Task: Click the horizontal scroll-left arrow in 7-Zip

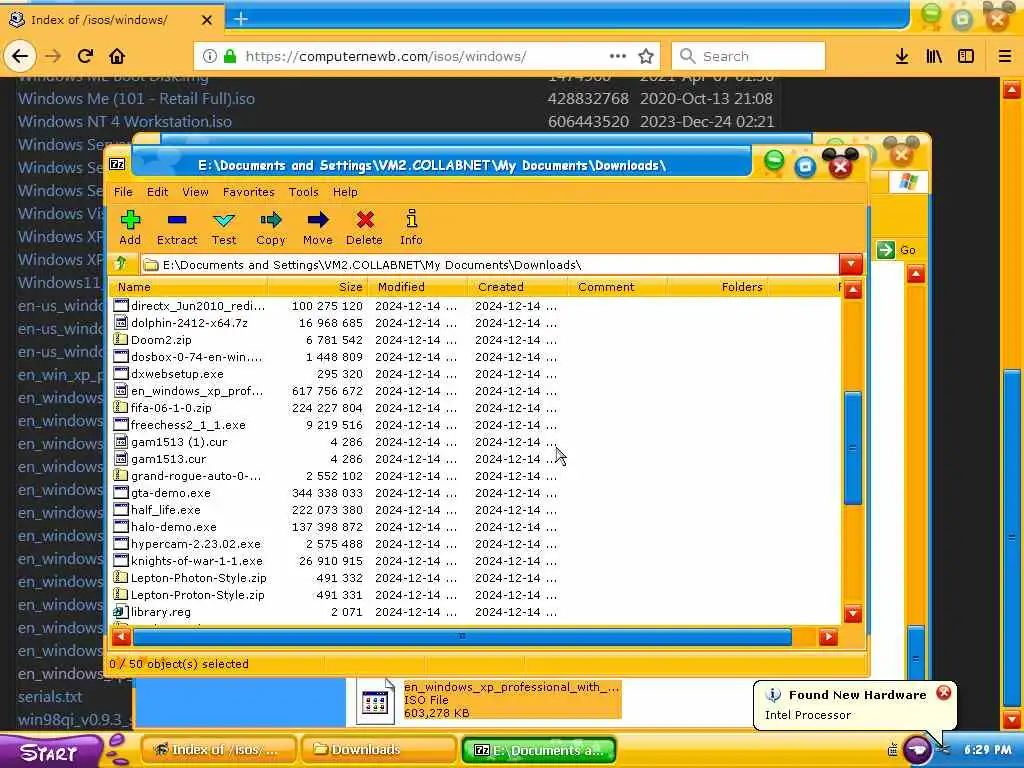Action: 121,637
